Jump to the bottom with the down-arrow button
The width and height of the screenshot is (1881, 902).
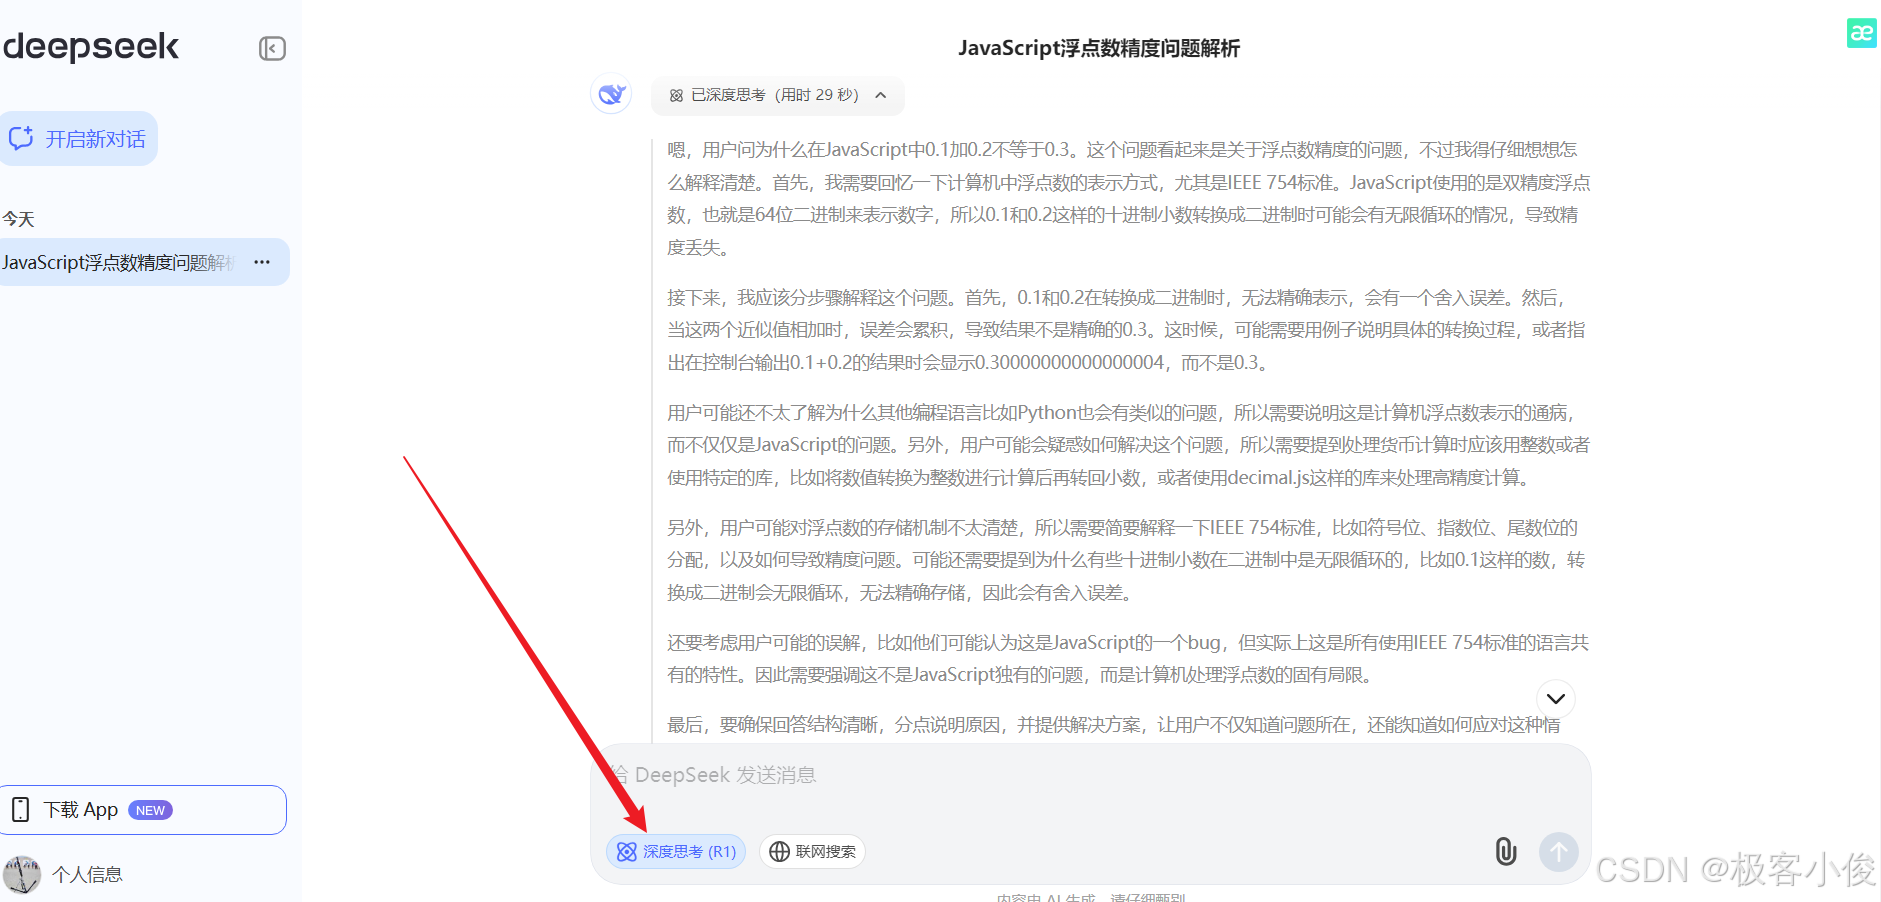tap(1556, 698)
